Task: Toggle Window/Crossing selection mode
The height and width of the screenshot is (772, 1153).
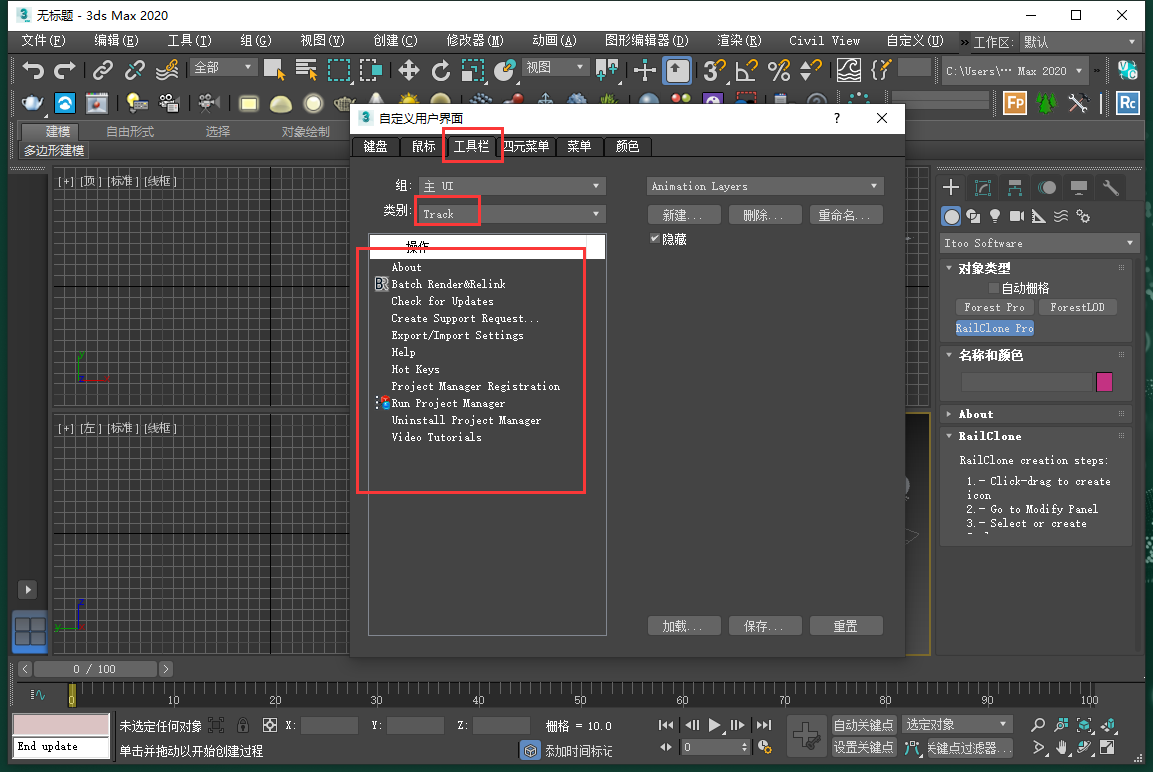Action: pos(371,71)
